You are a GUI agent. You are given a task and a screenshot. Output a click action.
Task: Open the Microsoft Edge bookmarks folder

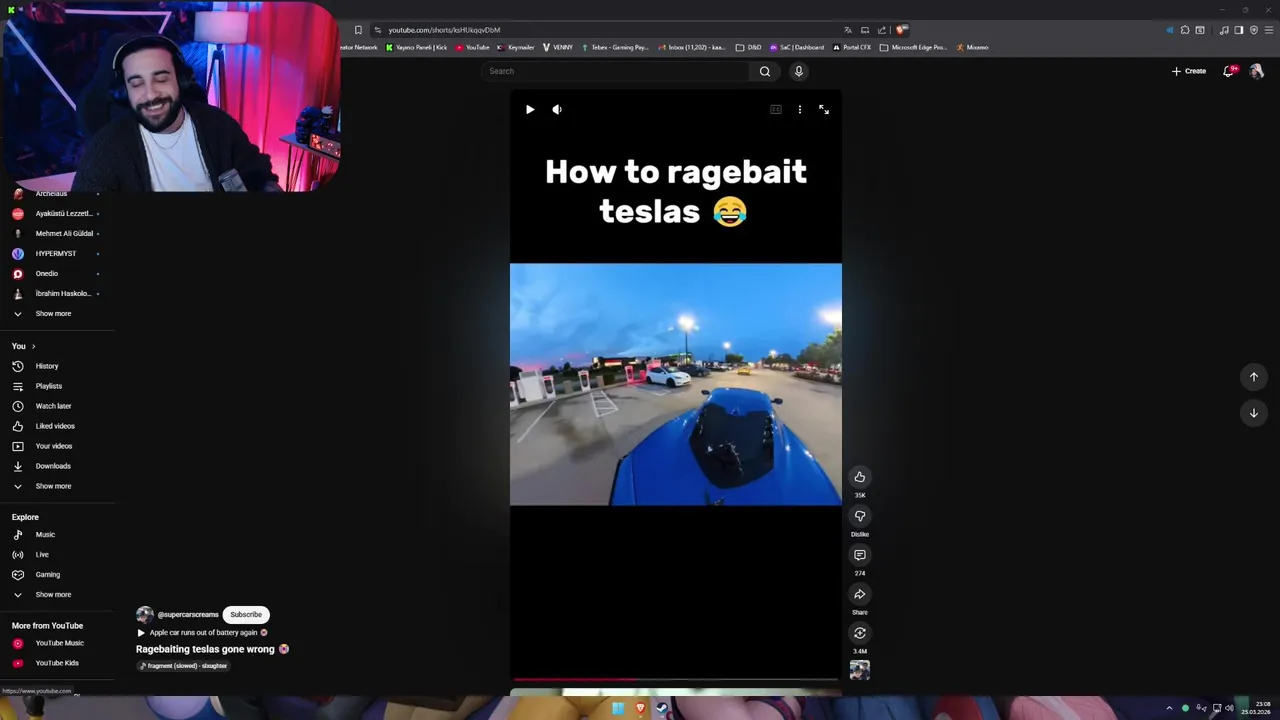tap(913, 47)
